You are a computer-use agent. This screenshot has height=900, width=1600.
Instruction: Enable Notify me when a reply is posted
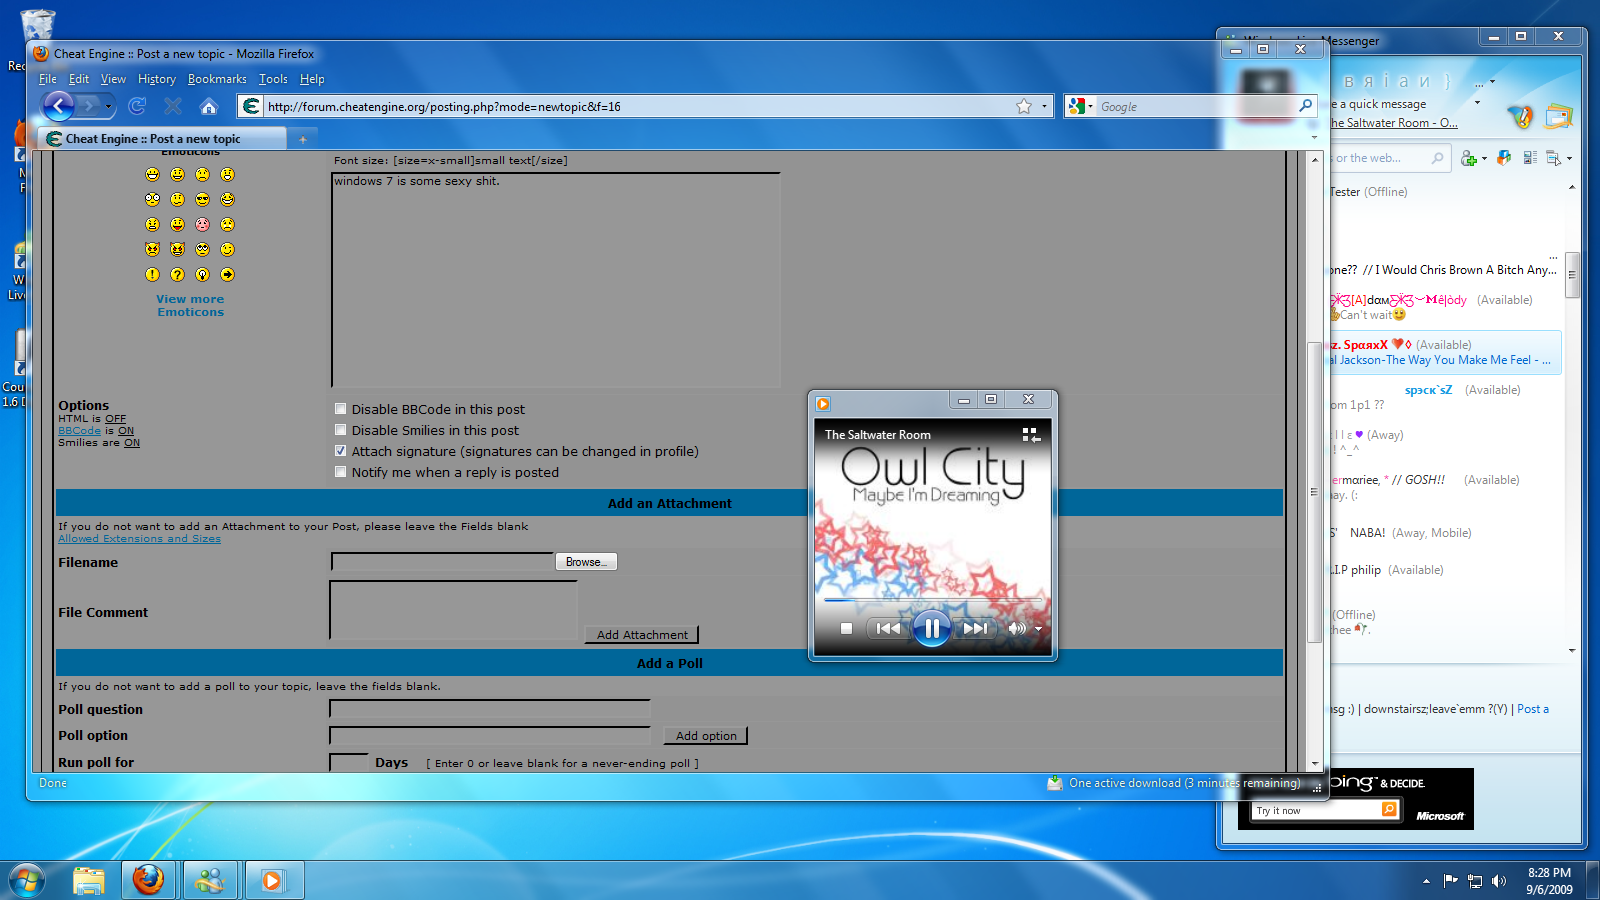coord(341,472)
